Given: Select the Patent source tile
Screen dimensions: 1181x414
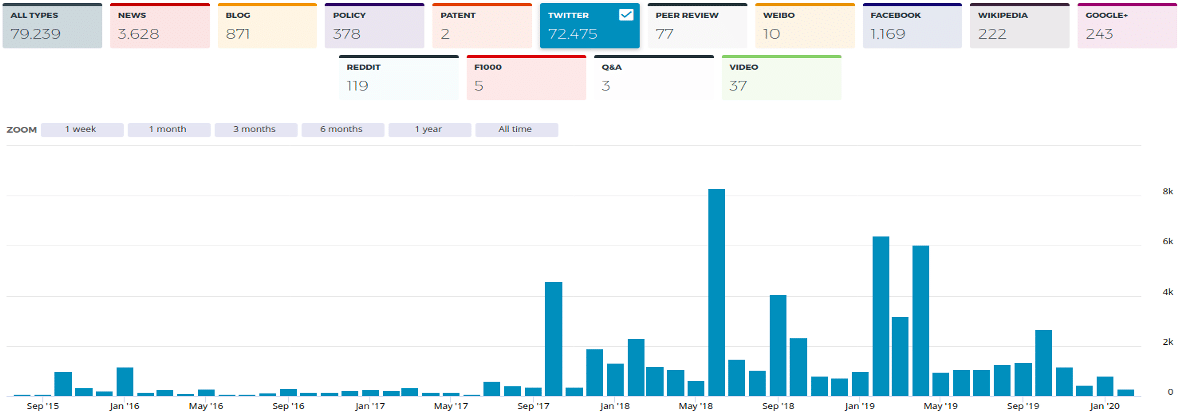Looking at the screenshot, I should (482, 27).
